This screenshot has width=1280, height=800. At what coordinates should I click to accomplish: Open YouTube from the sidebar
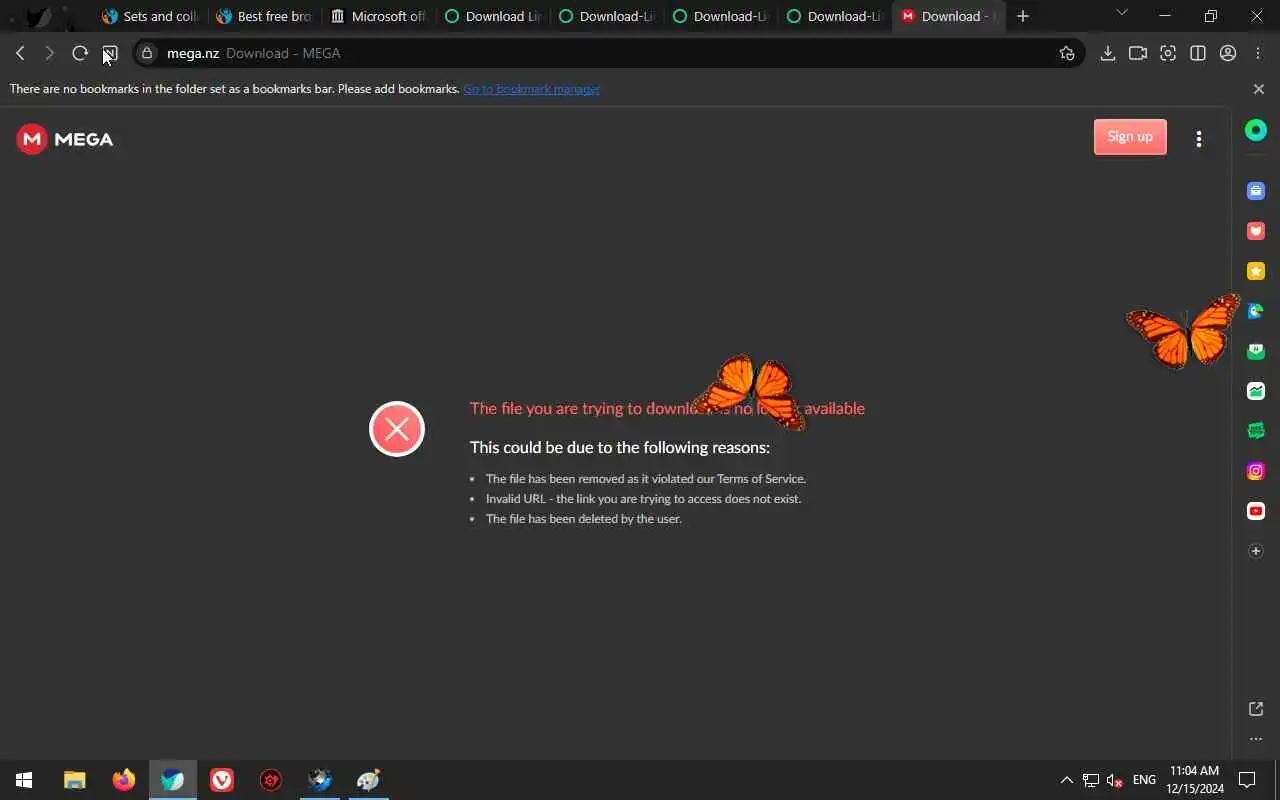pos(1256,511)
